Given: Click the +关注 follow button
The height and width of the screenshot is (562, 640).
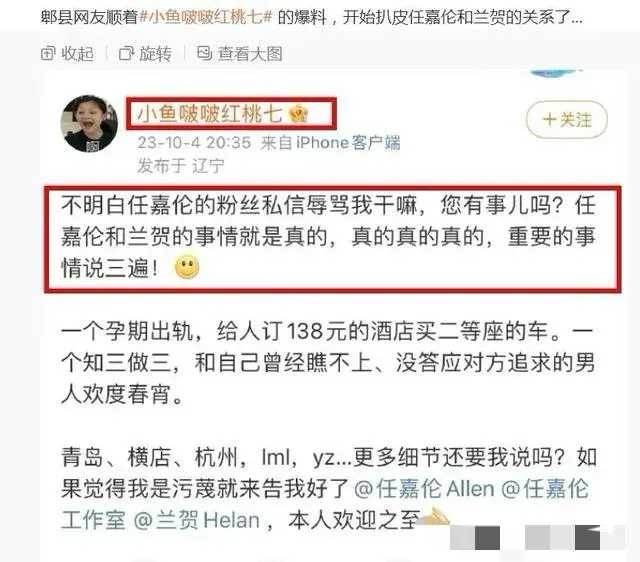Looking at the screenshot, I should pos(567,120).
